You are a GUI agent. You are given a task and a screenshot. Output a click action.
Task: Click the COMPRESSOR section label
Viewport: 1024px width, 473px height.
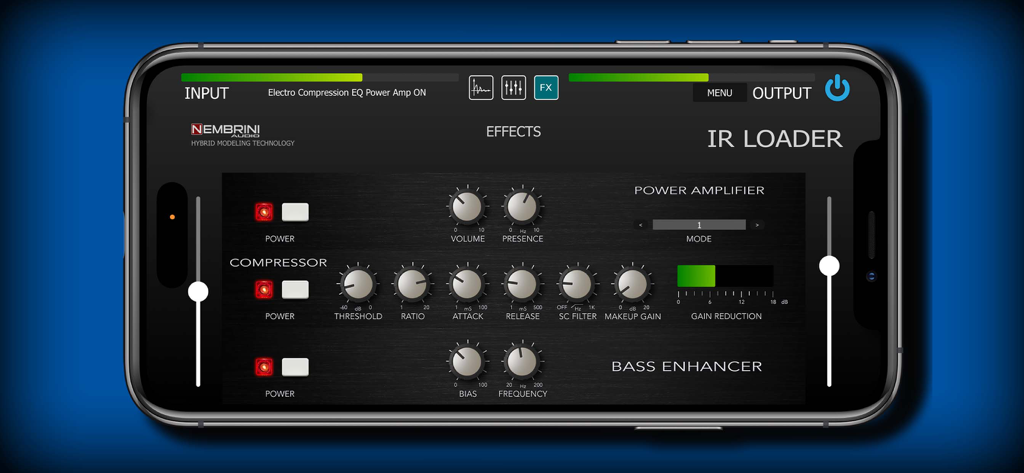(278, 263)
